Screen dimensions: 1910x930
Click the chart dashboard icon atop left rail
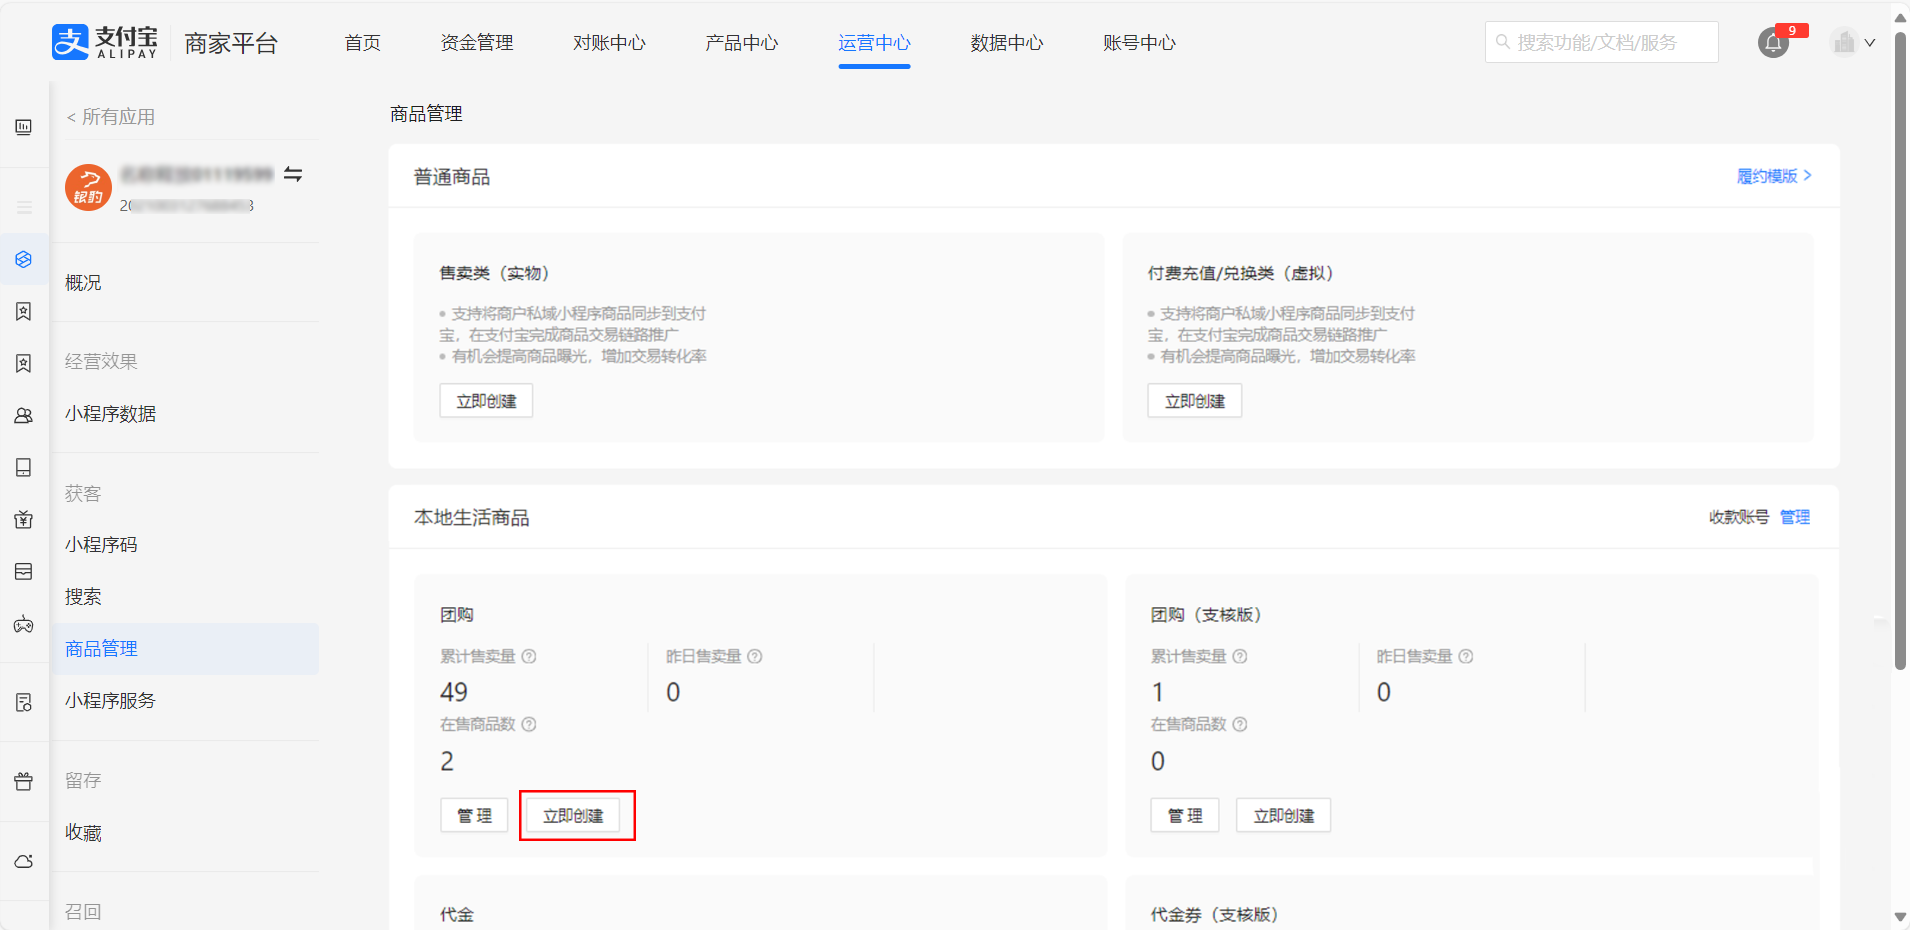[x=24, y=127]
